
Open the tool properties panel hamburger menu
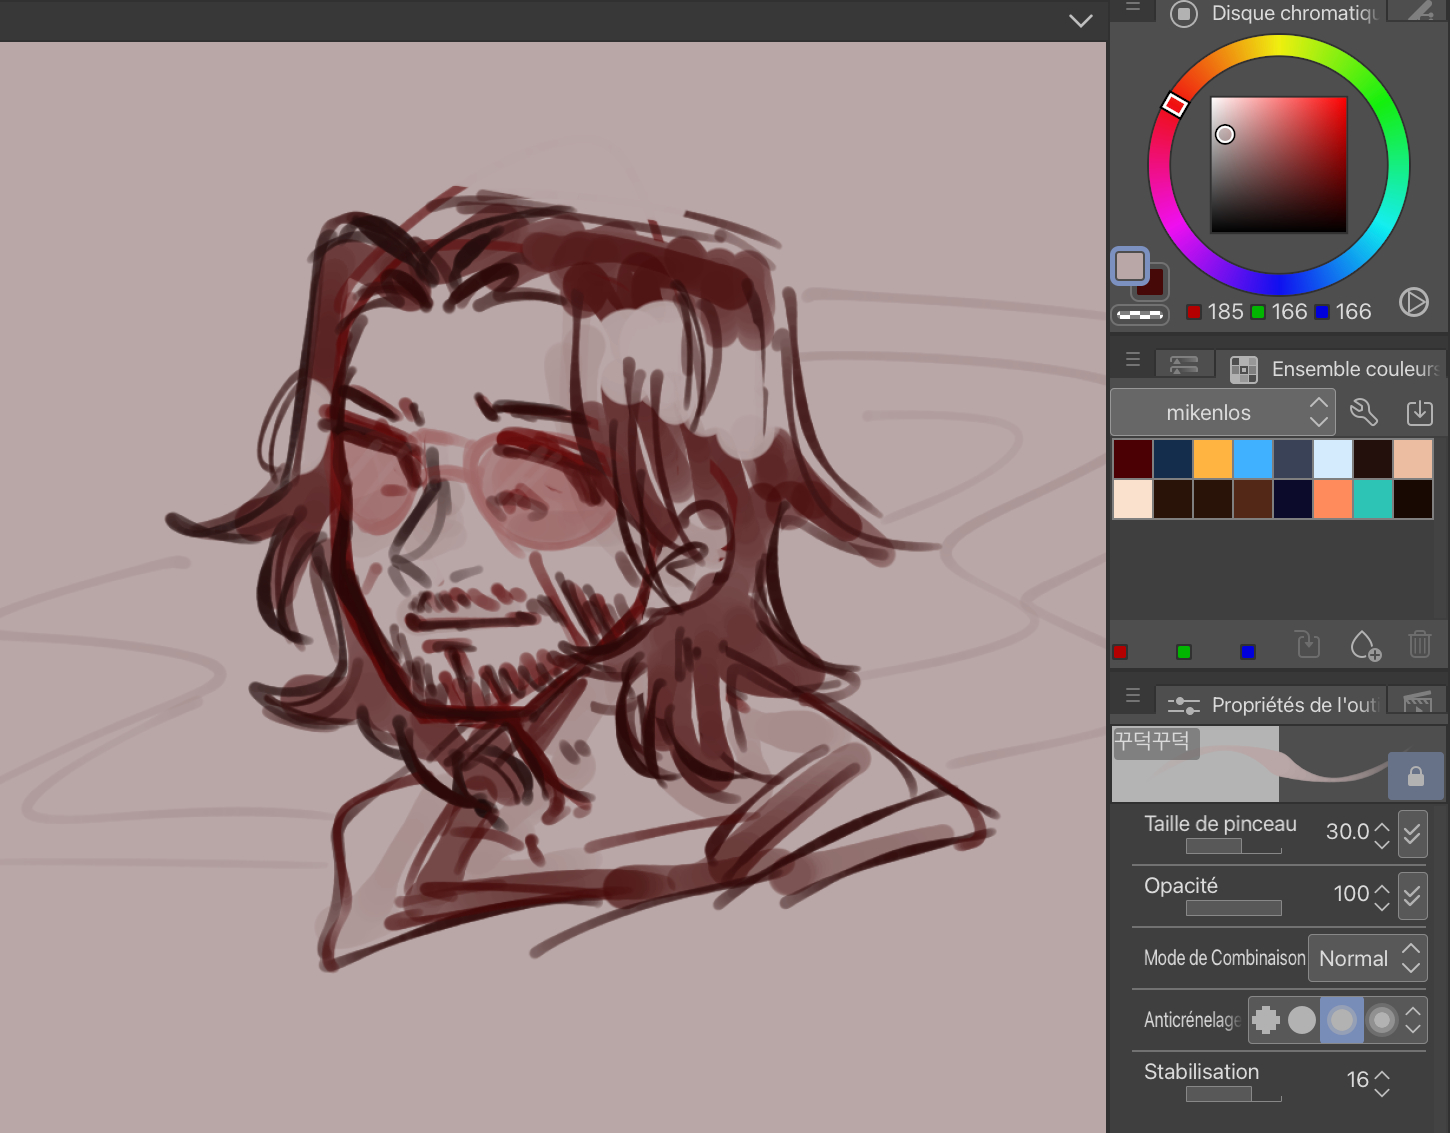pyautogui.click(x=1133, y=695)
